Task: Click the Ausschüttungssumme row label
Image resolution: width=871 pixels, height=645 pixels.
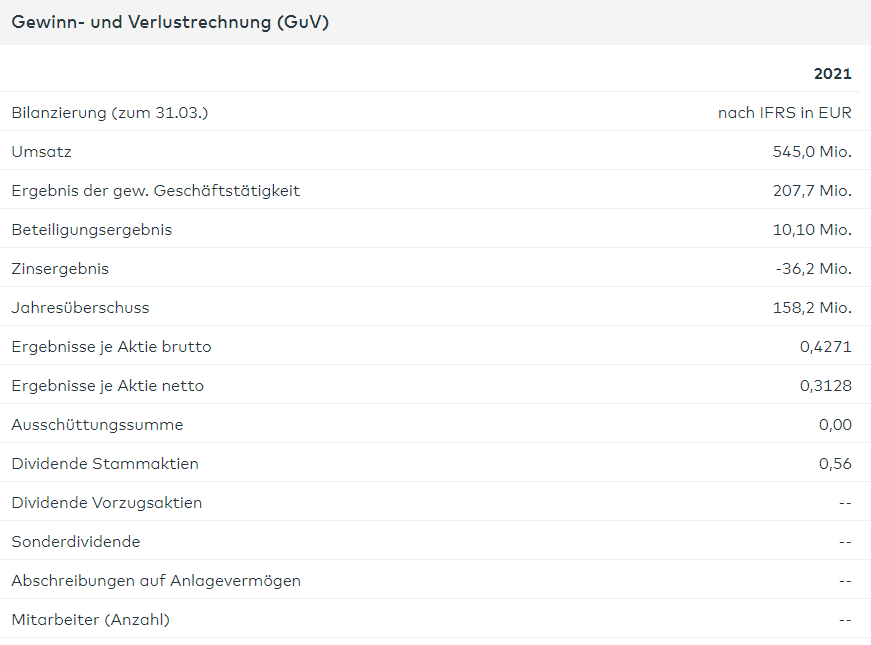Action: coord(97,425)
